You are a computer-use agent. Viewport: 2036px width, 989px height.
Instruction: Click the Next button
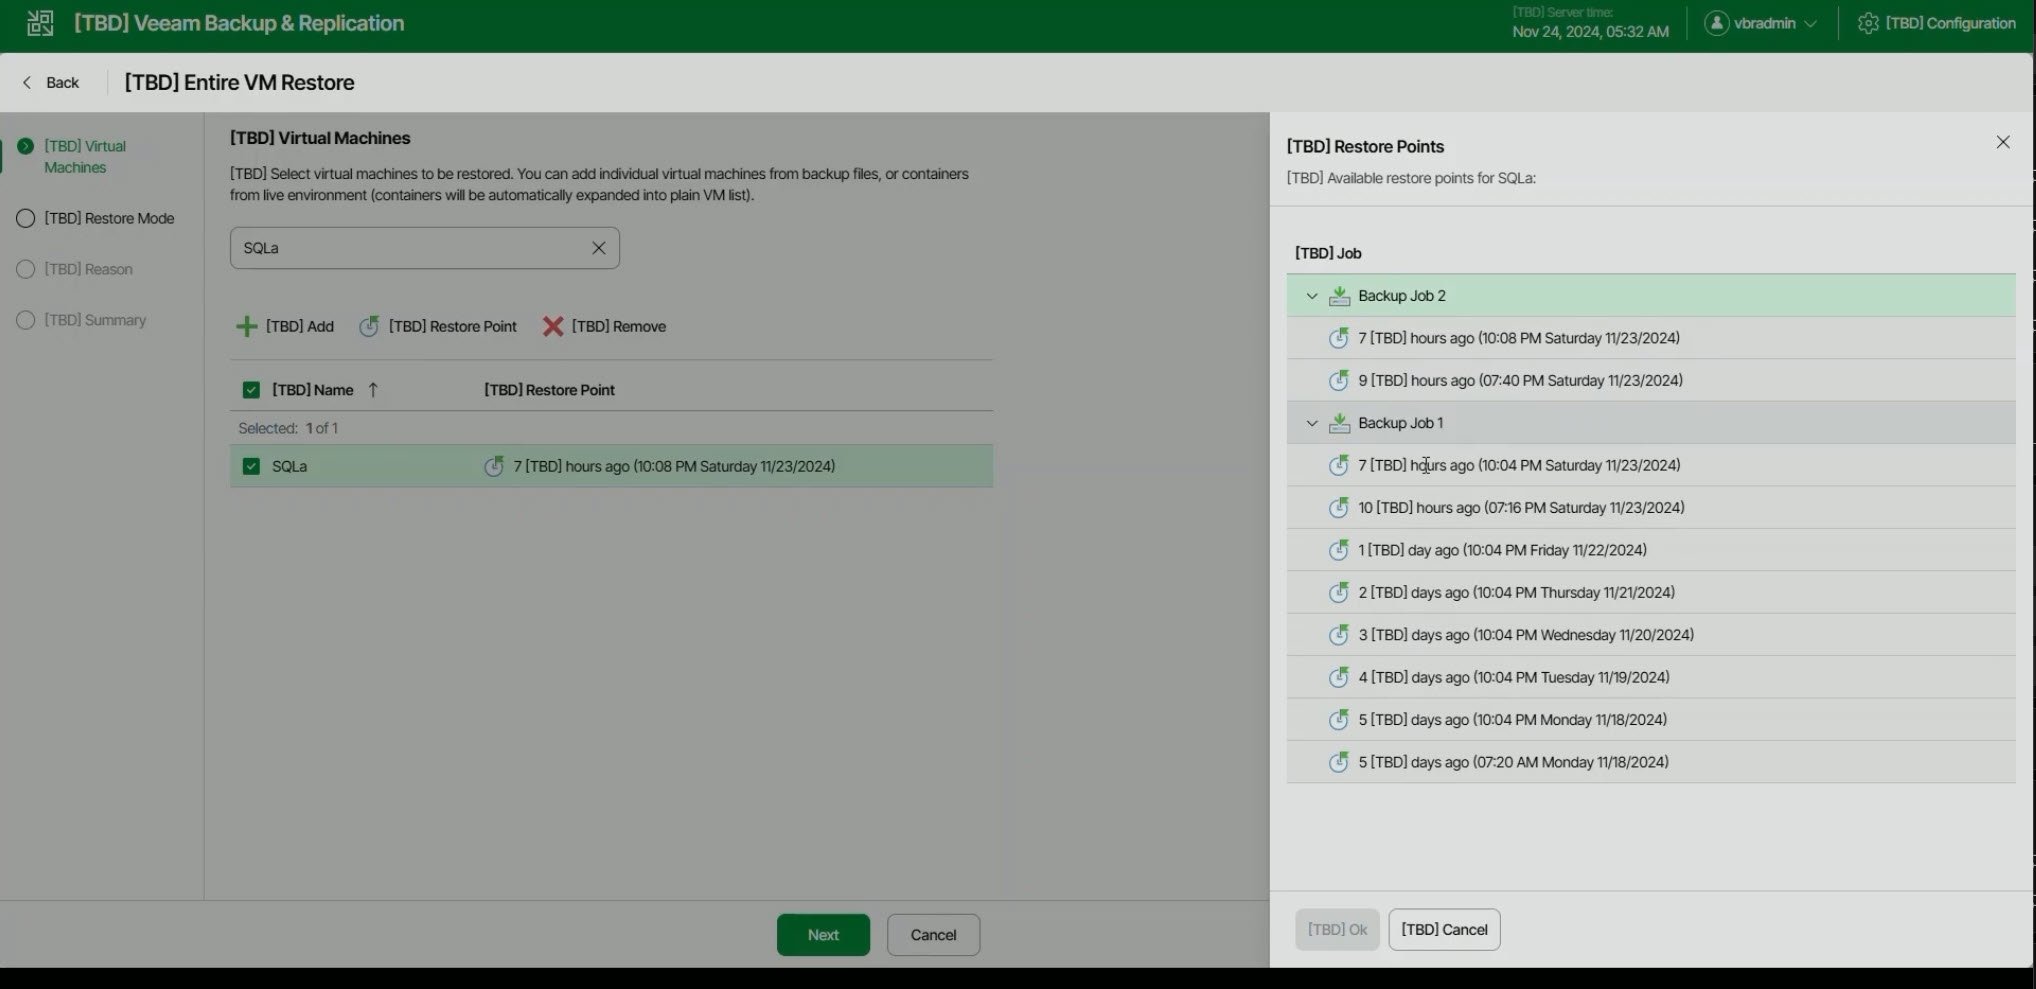(823, 935)
